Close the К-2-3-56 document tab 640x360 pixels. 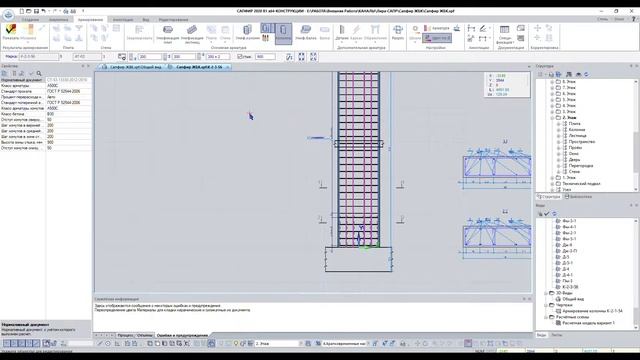(x=228, y=67)
